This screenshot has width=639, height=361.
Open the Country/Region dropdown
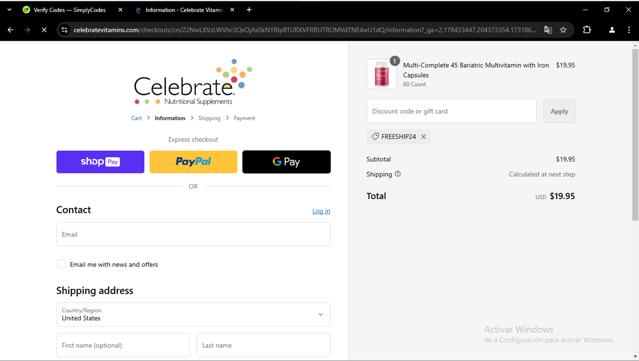pyautogui.click(x=193, y=314)
